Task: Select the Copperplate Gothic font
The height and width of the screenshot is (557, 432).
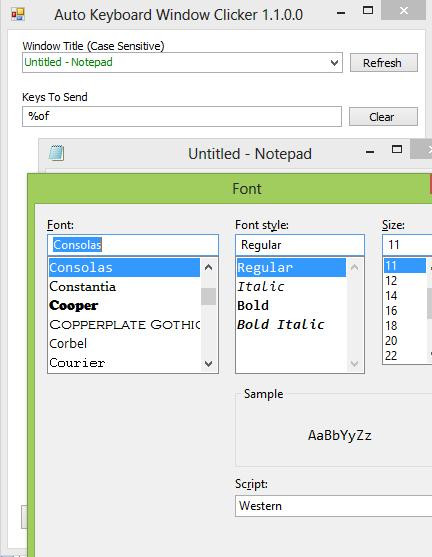Action: point(124,324)
